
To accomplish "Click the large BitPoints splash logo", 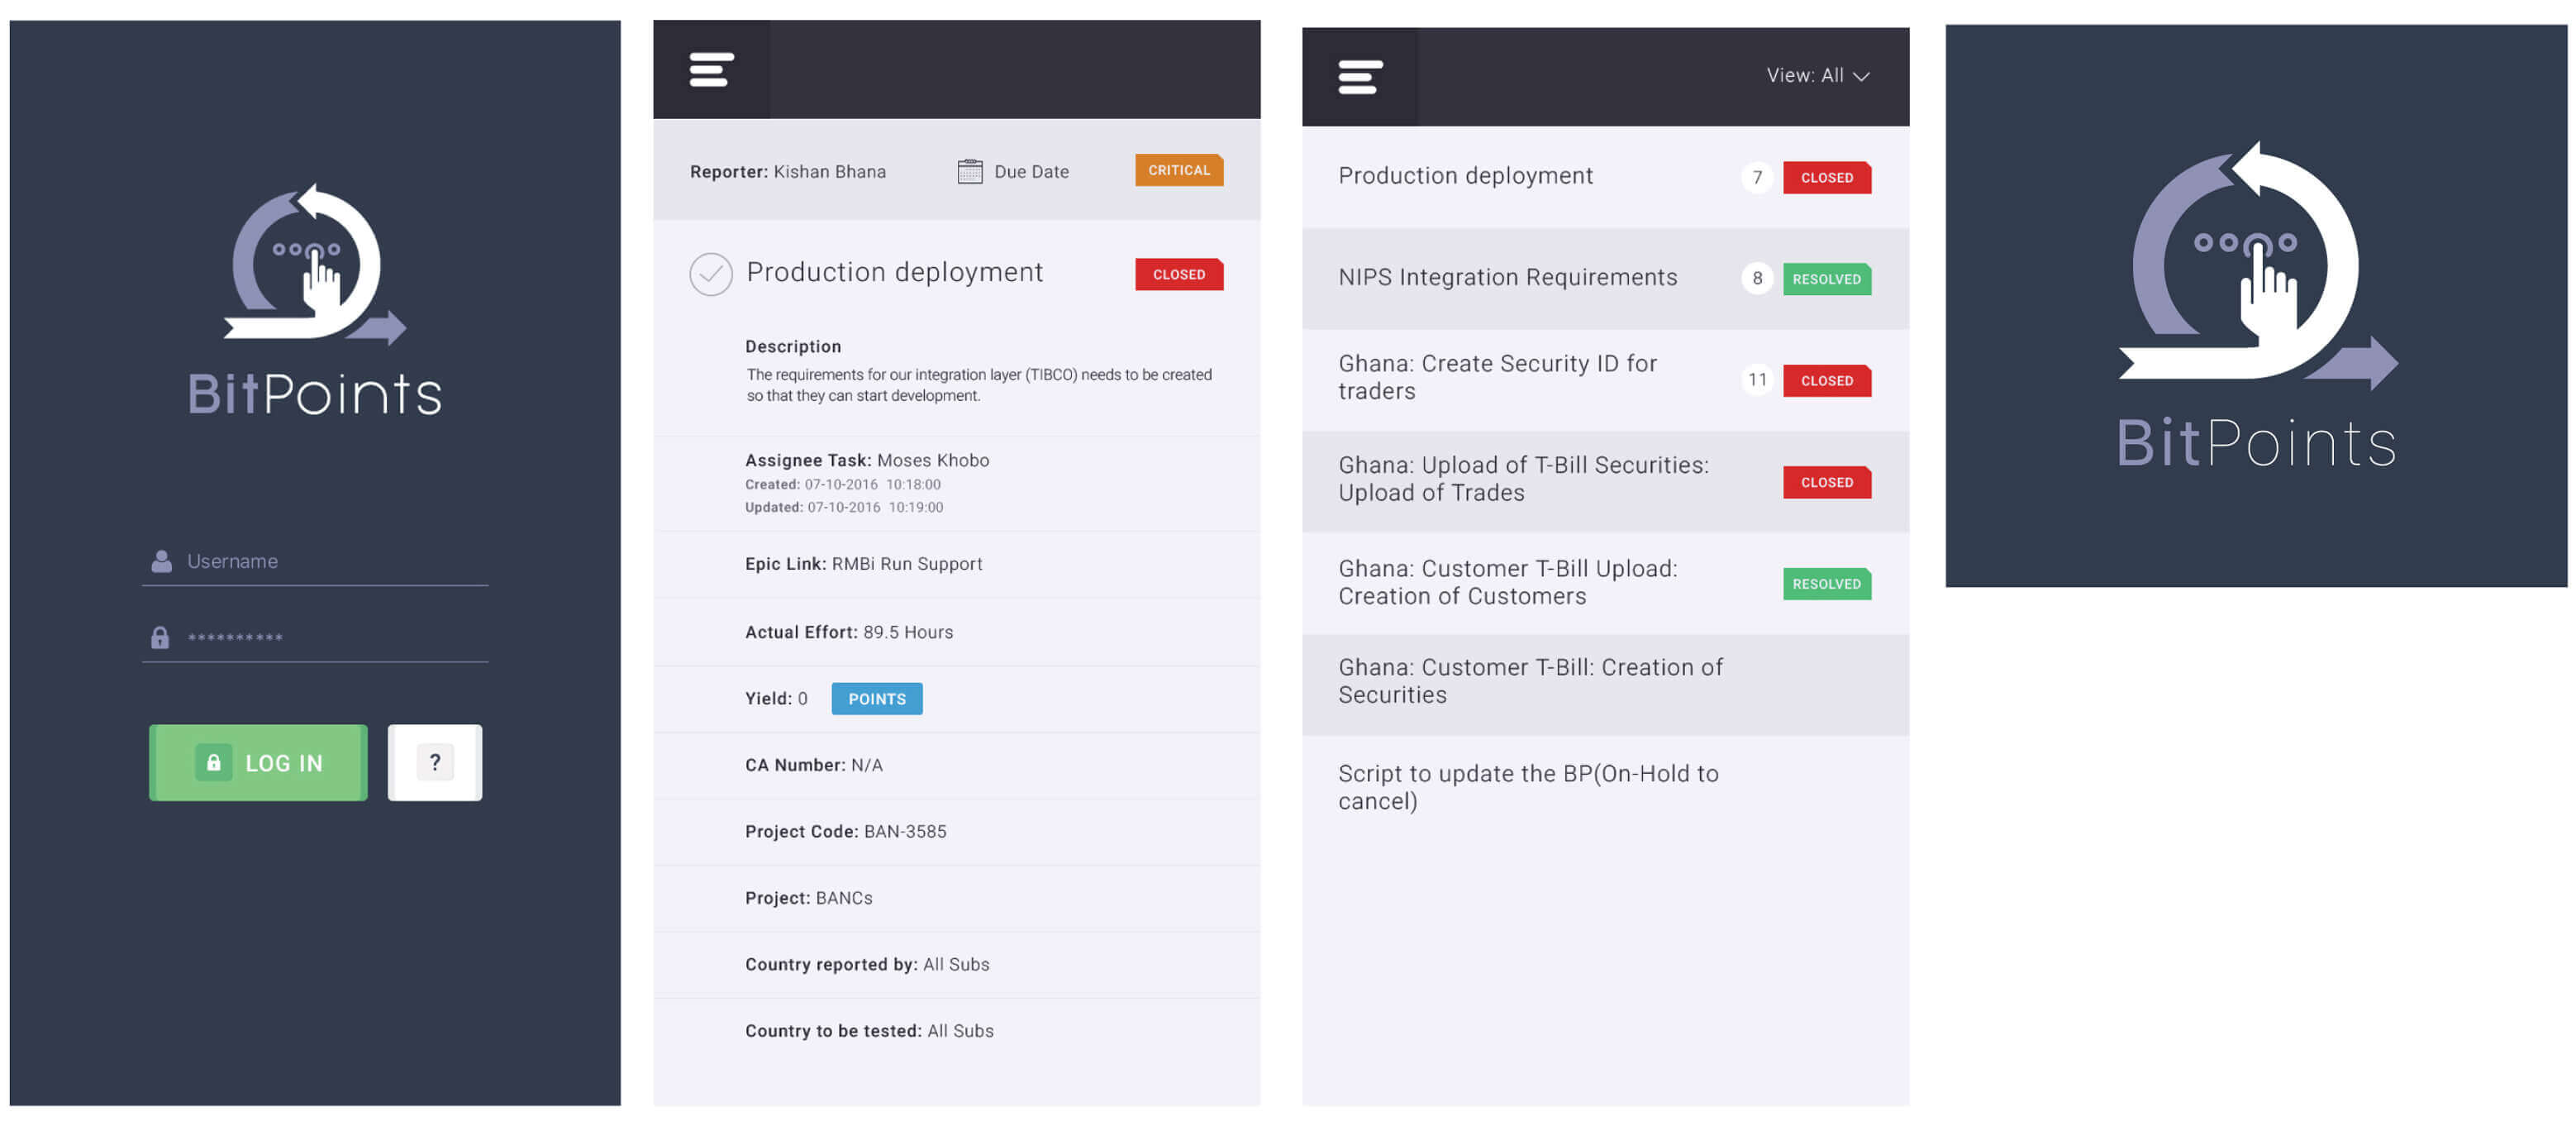I will point(2256,305).
